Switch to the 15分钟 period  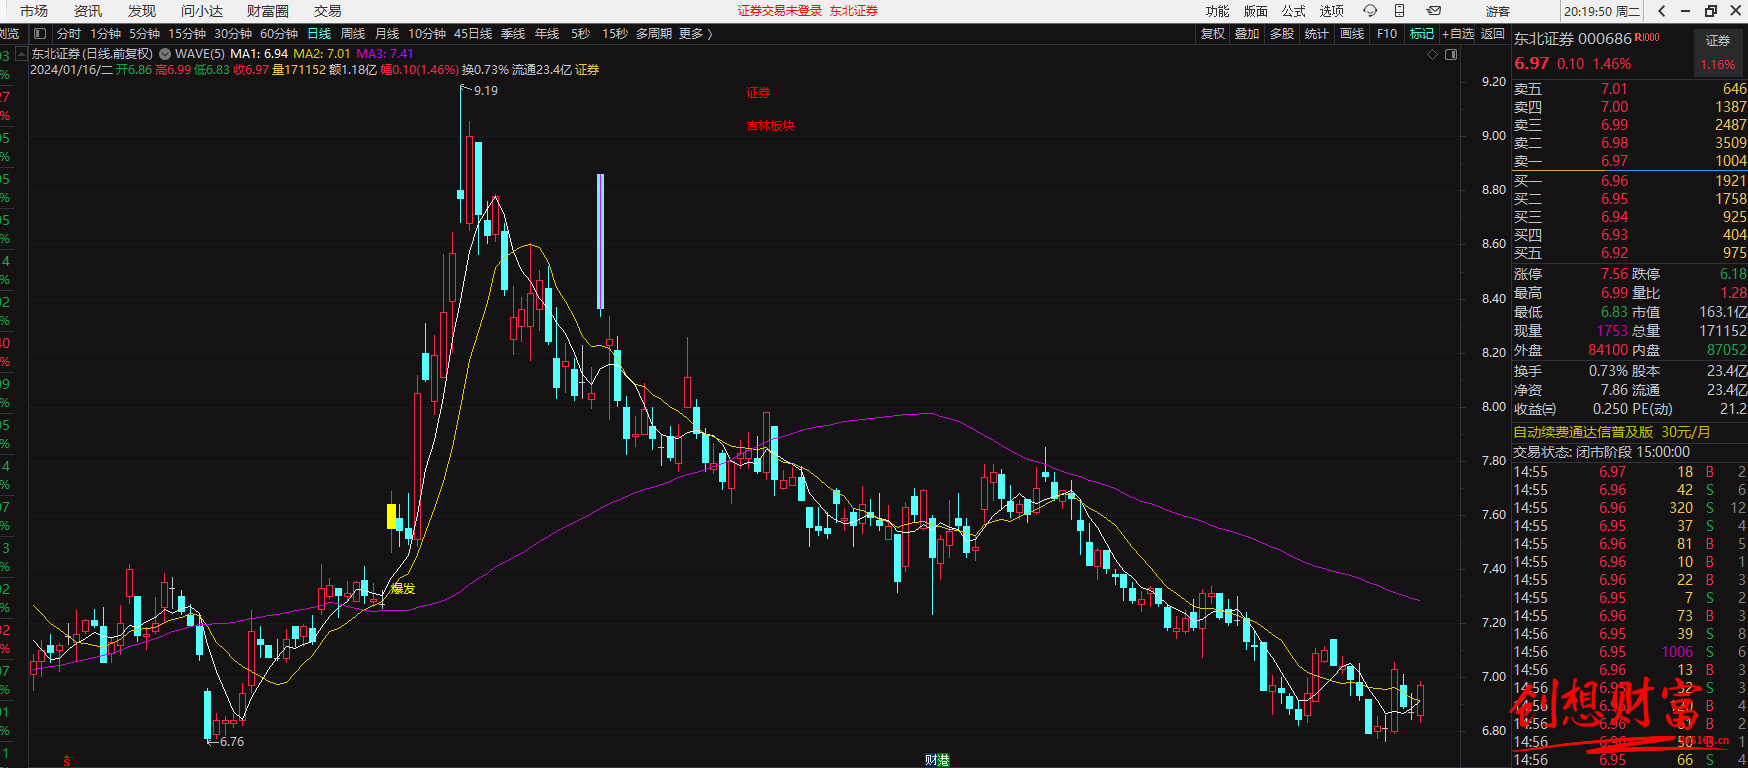click(187, 34)
